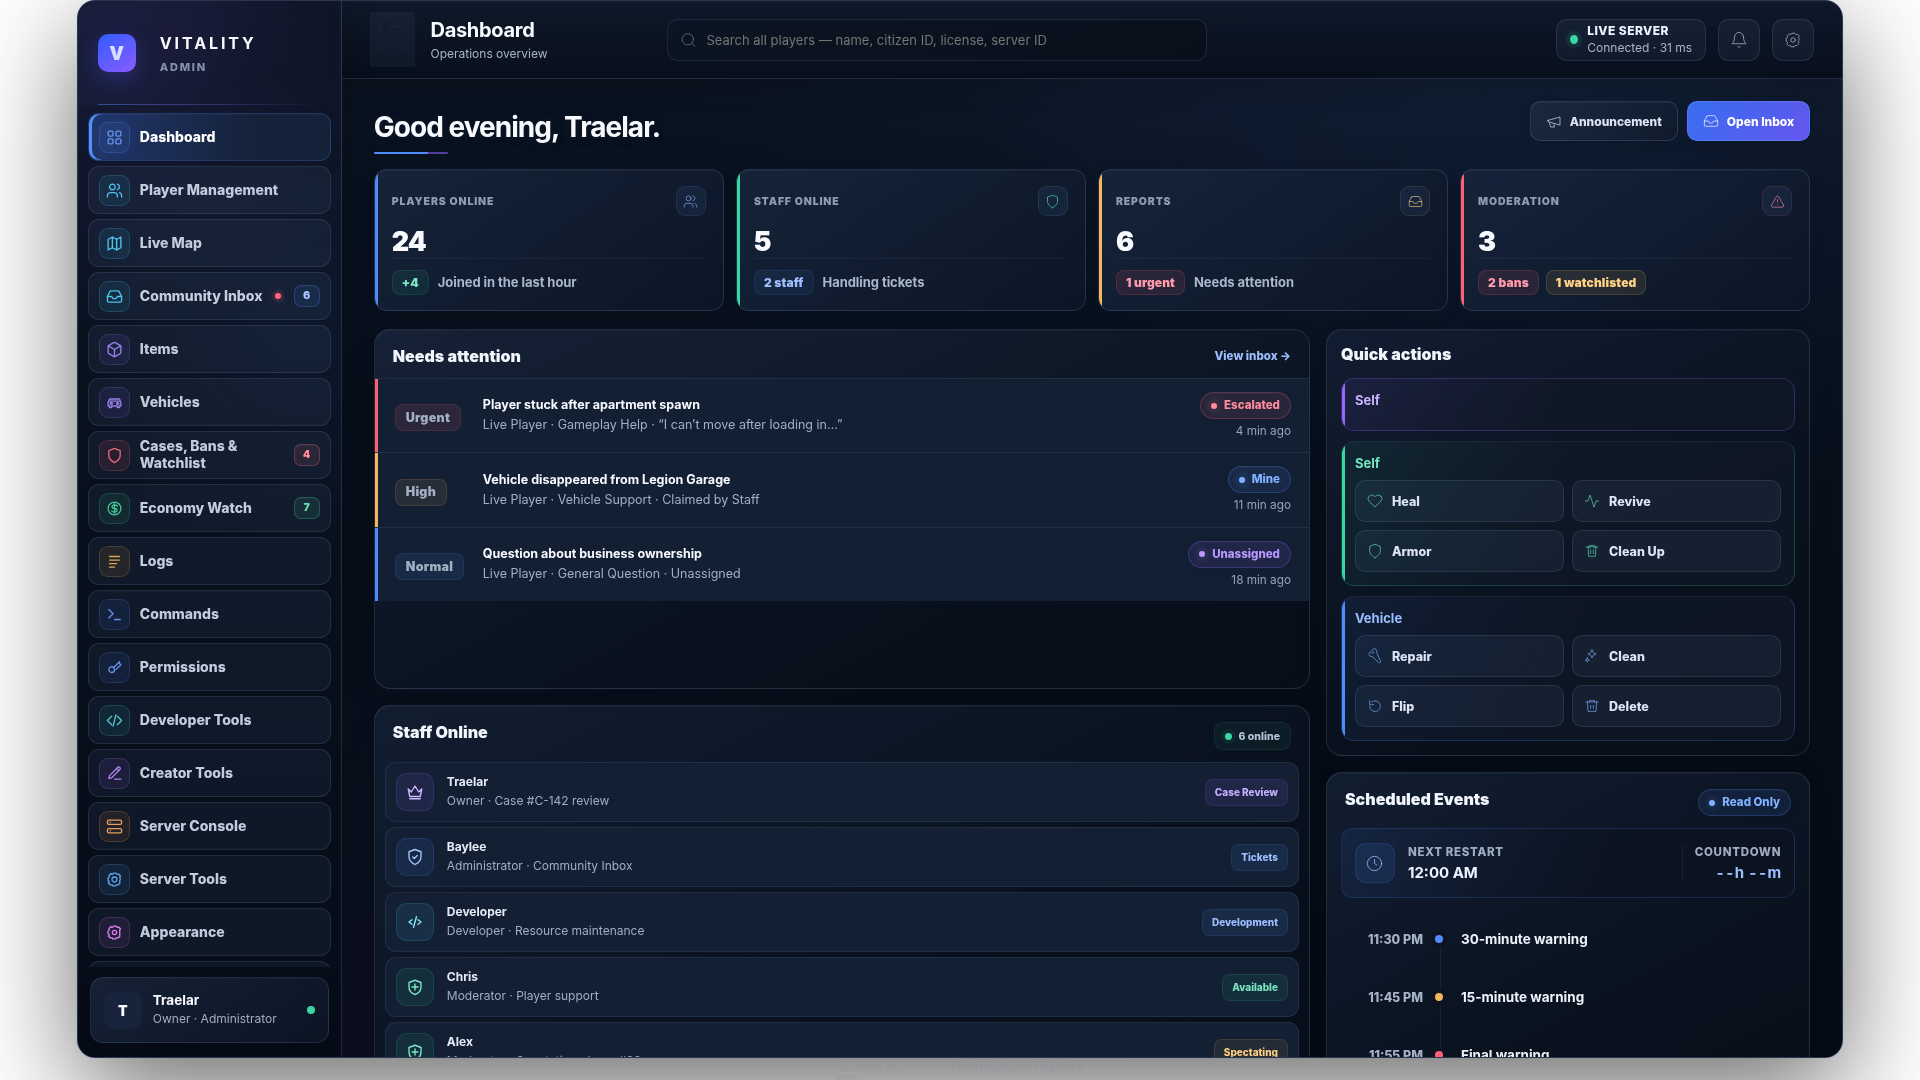Click the Permissions sidebar key icon
The image size is (1920, 1080).
115,667
